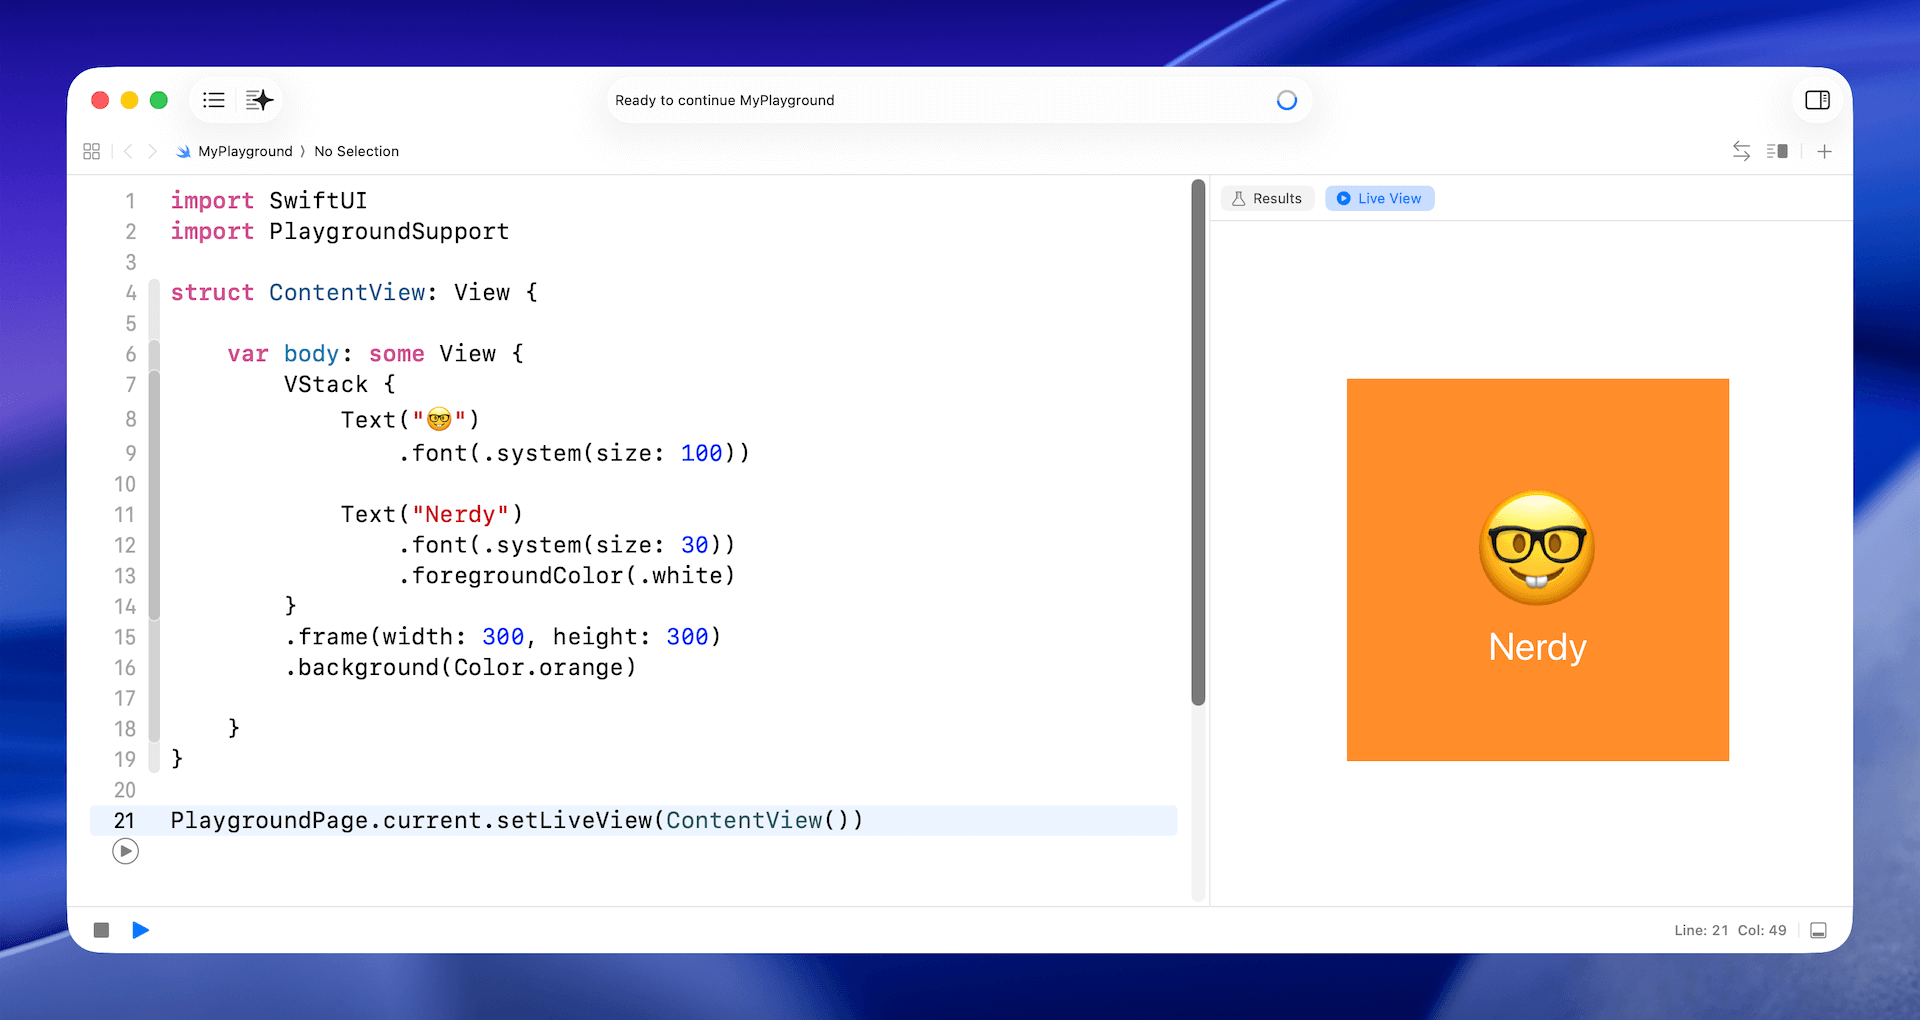Click the orange Nerdy live preview
This screenshot has width=1920, height=1020.
pos(1537,569)
